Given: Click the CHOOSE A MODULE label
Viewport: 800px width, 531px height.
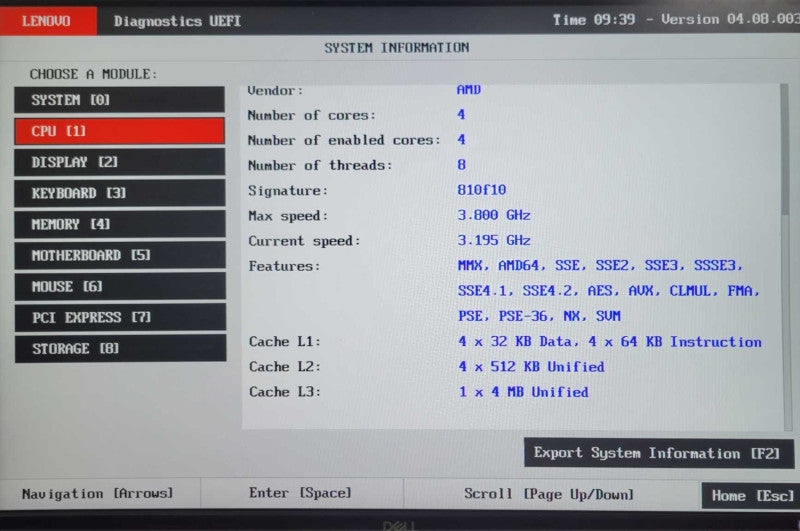Looking at the screenshot, I should 93,74.
